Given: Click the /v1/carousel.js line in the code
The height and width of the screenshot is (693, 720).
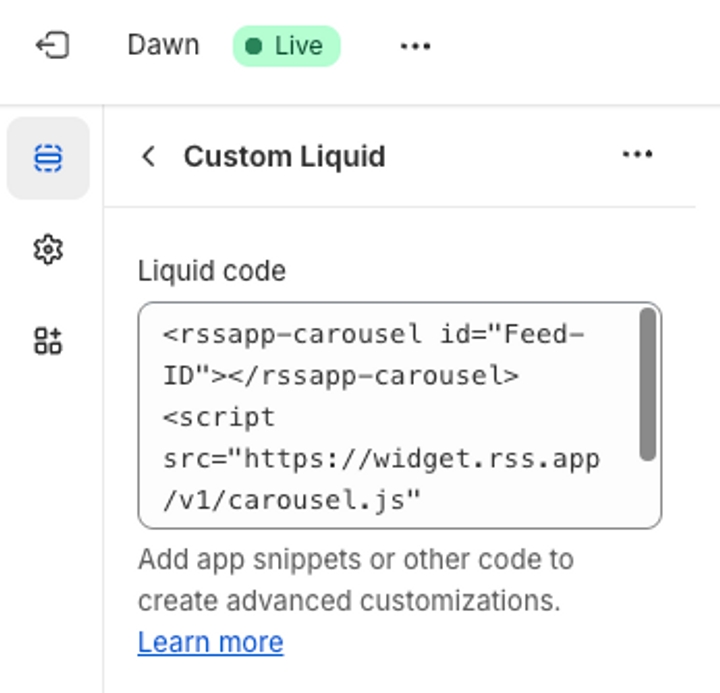Looking at the screenshot, I should (x=292, y=500).
